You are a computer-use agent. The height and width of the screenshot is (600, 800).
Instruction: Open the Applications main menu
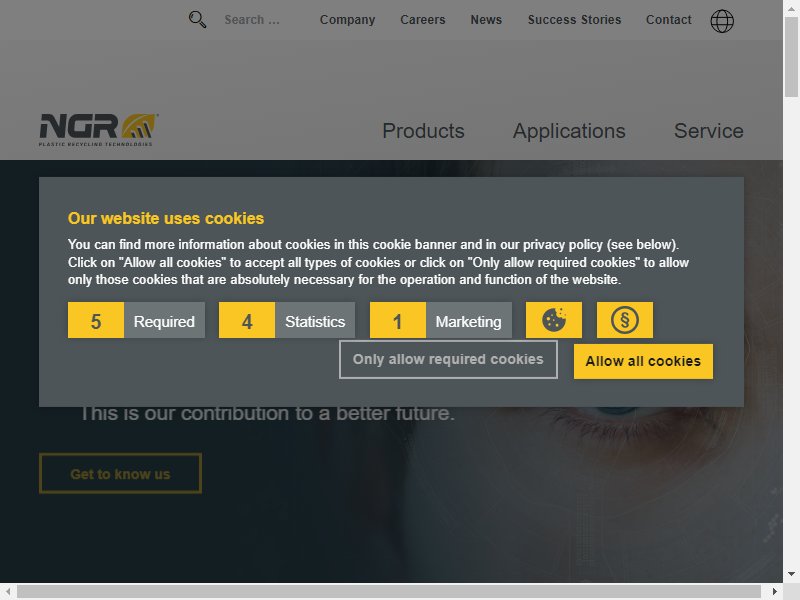[569, 131]
